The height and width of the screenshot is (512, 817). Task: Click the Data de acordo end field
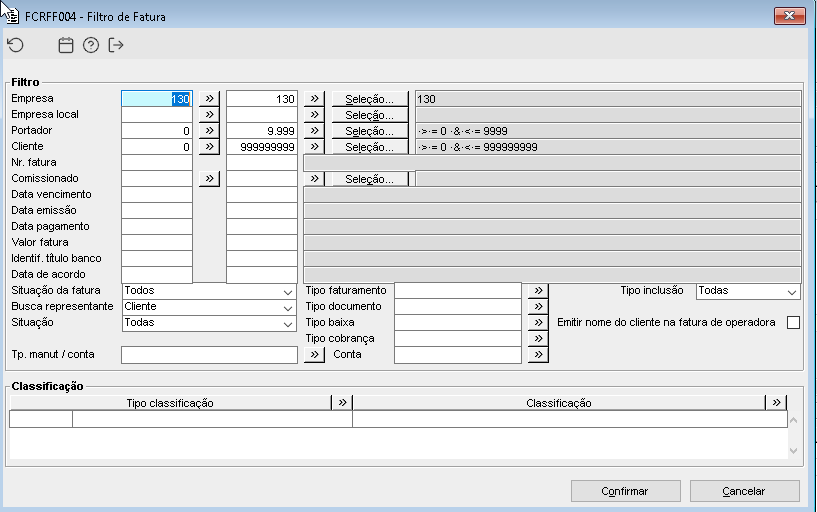click(262, 274)
